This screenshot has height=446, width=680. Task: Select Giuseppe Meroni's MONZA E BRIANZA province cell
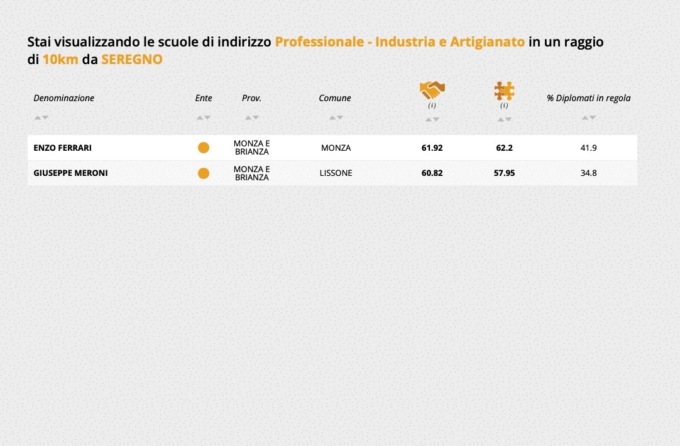pos(252,173)
